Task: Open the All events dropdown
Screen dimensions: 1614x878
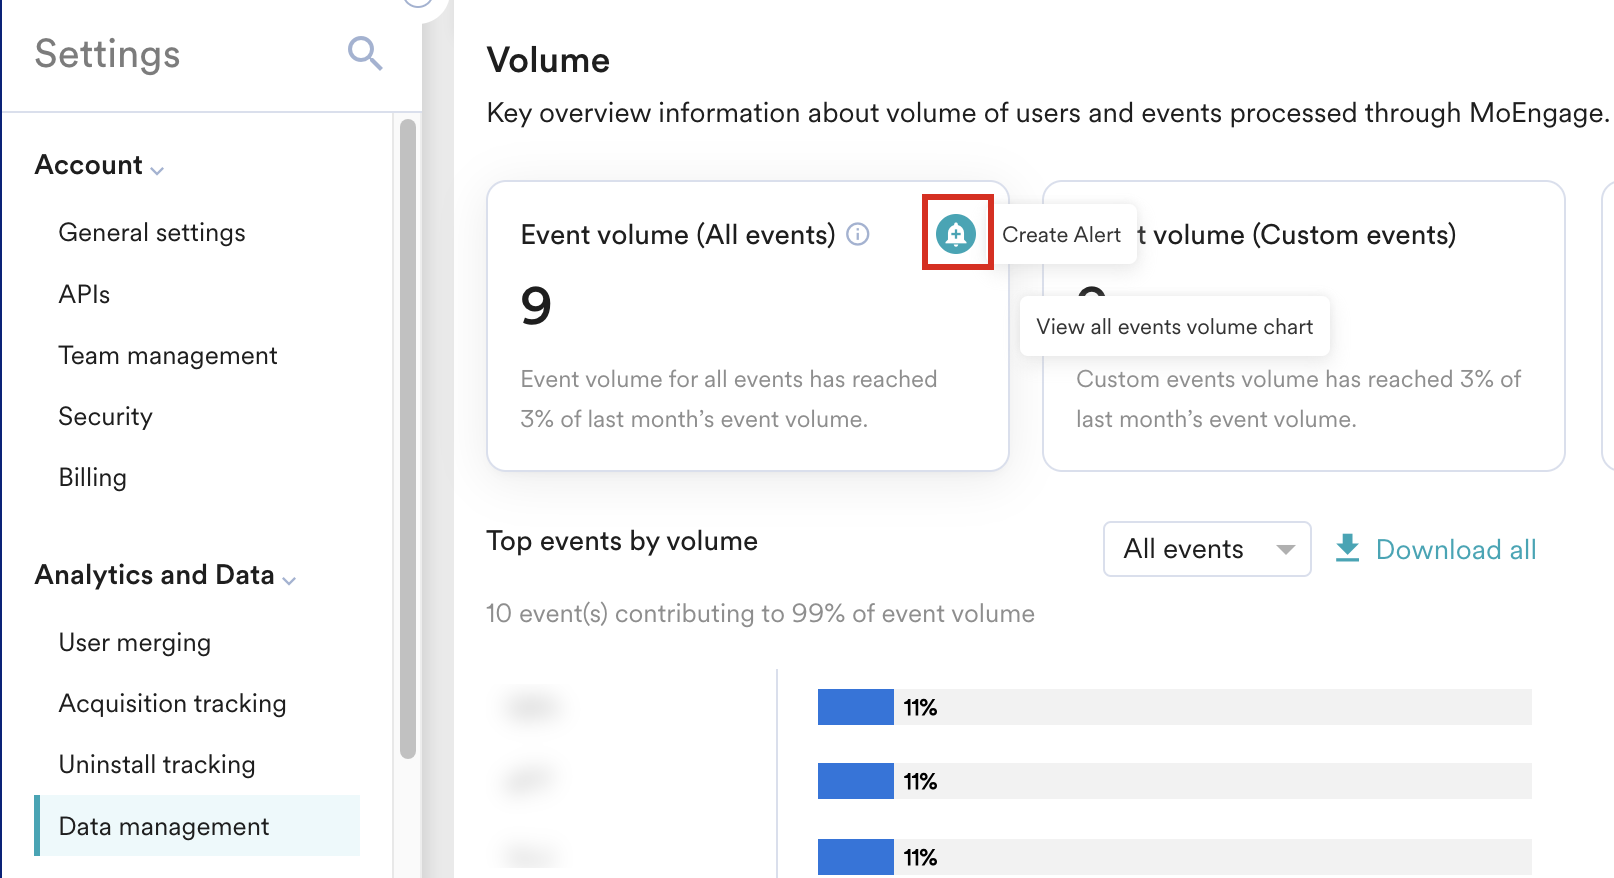Action: click(x=1206, y=549)
